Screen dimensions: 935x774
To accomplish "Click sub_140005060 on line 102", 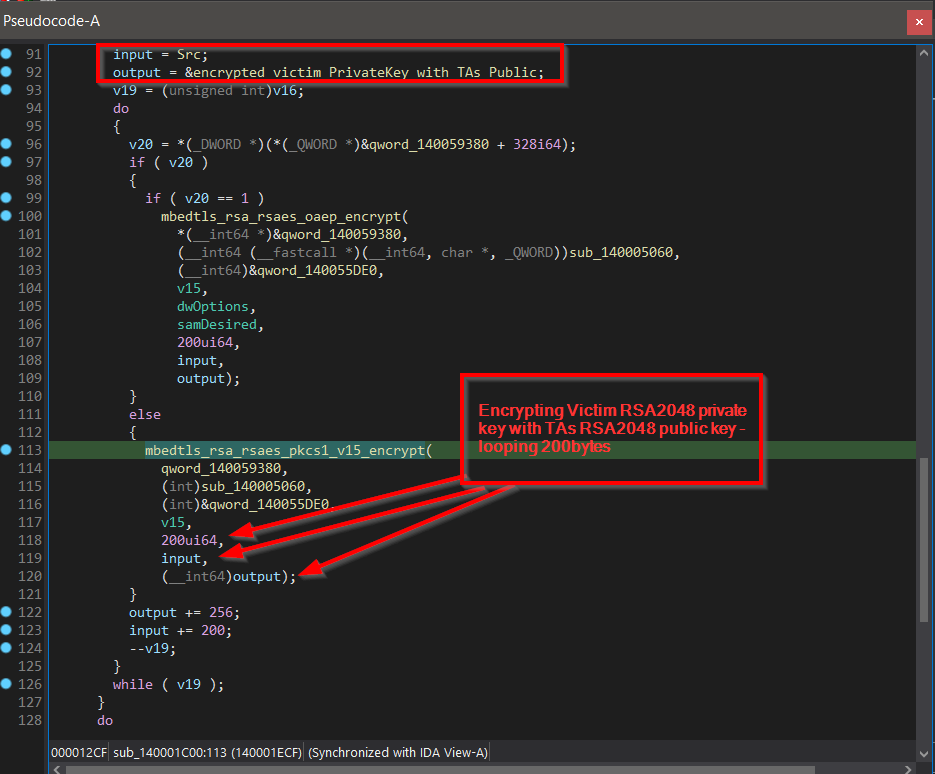I will pyautogui.click(x=621, y=252).
